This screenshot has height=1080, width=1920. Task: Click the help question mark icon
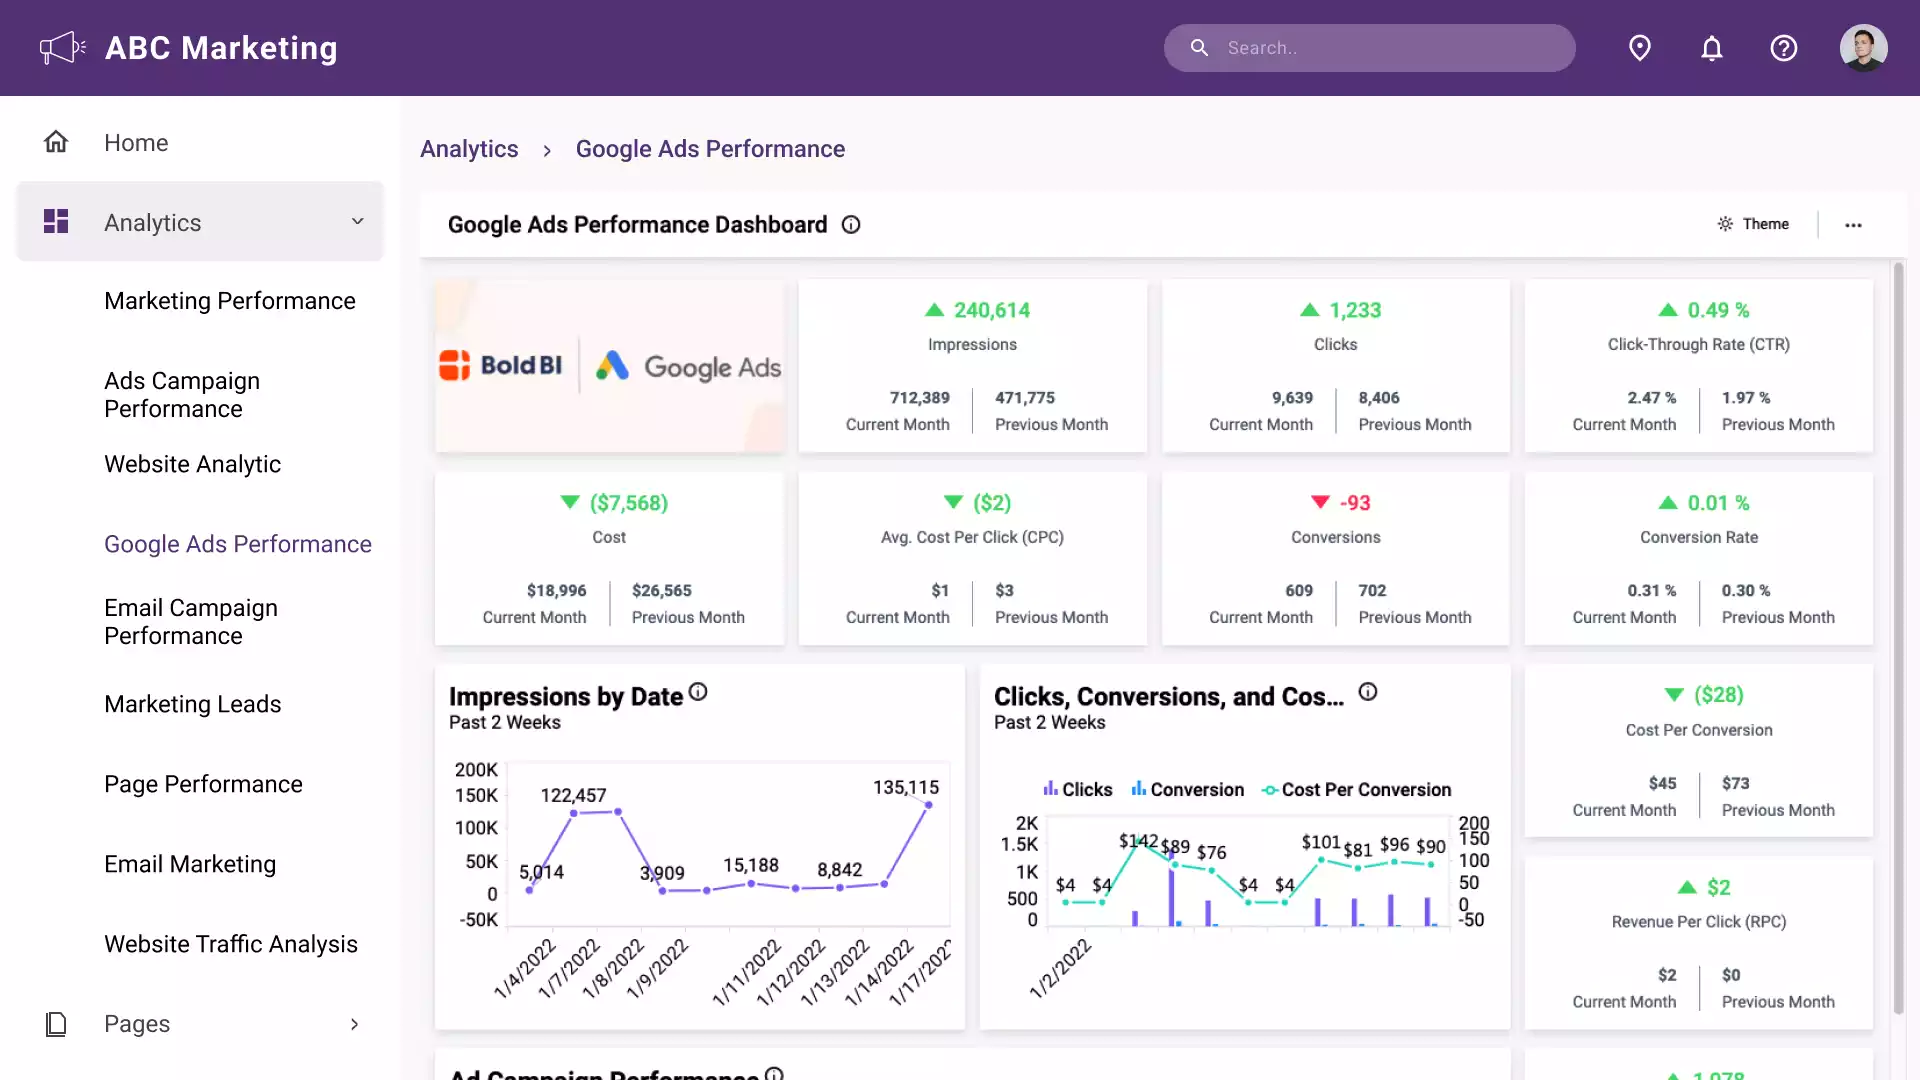[x=1784, y=48]
